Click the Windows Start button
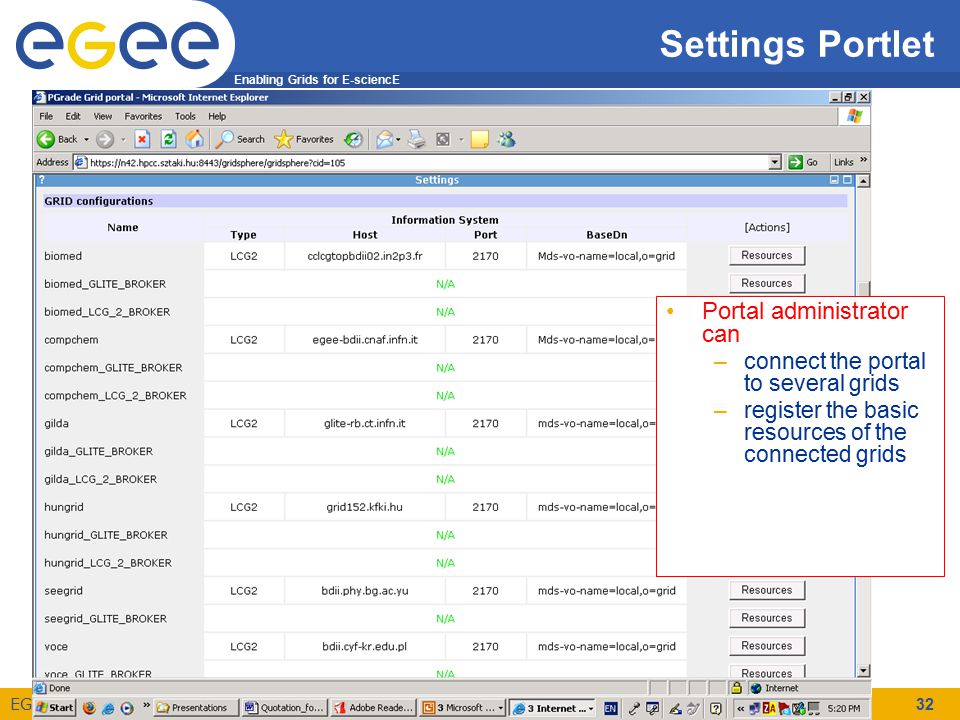Viewport: 960px width, 720px height. click(55, 708)
